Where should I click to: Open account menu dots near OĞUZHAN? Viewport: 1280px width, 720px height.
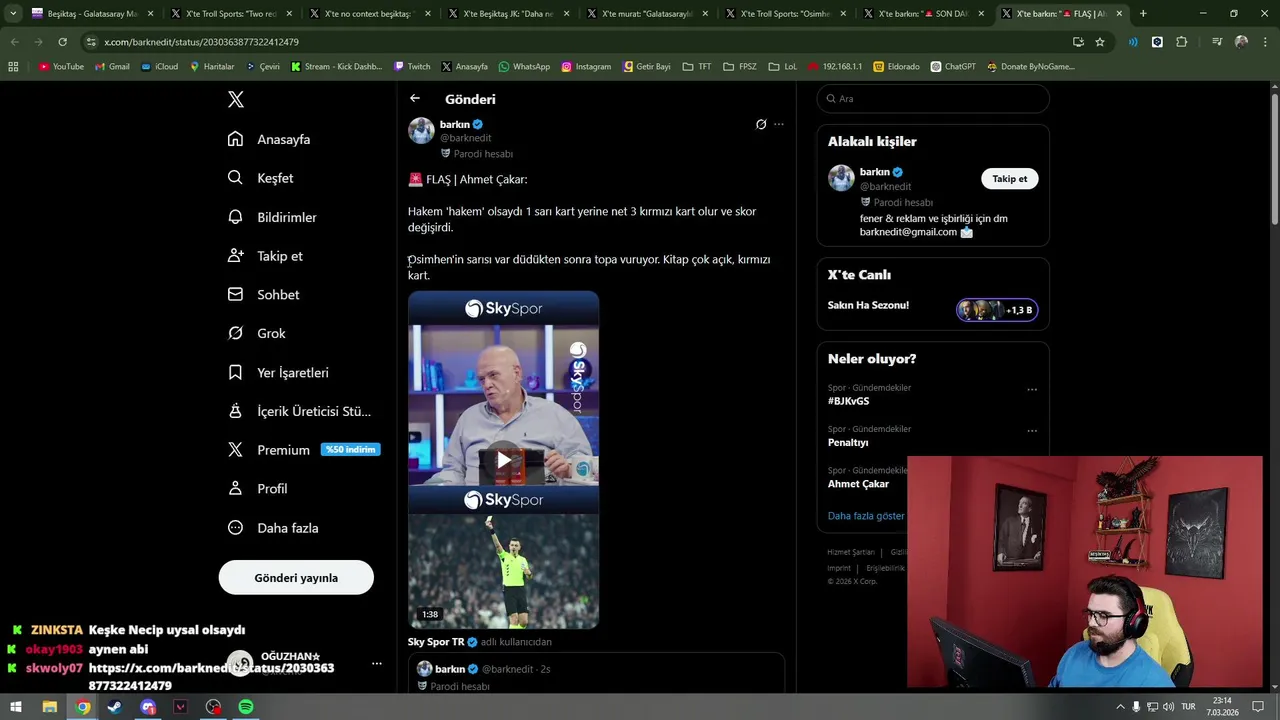[377, 663]
